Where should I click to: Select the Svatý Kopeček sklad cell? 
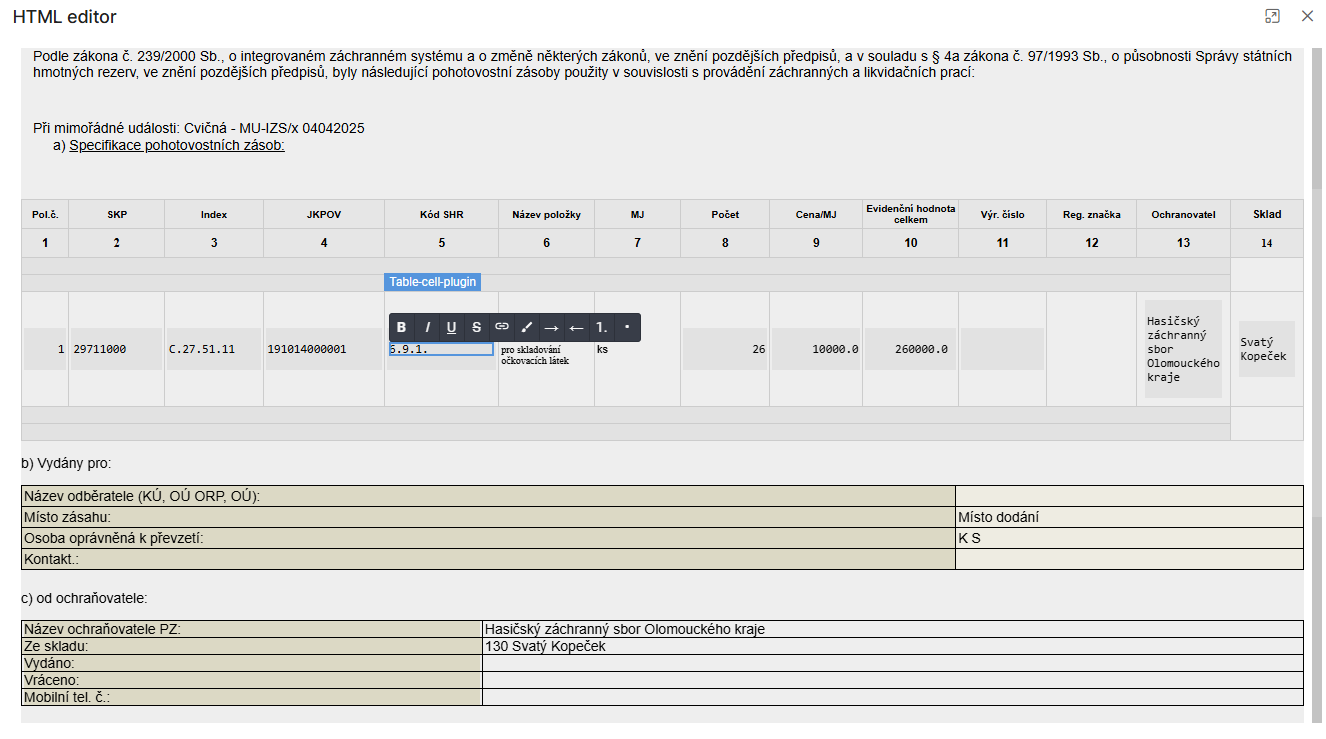pos(1266,349)
